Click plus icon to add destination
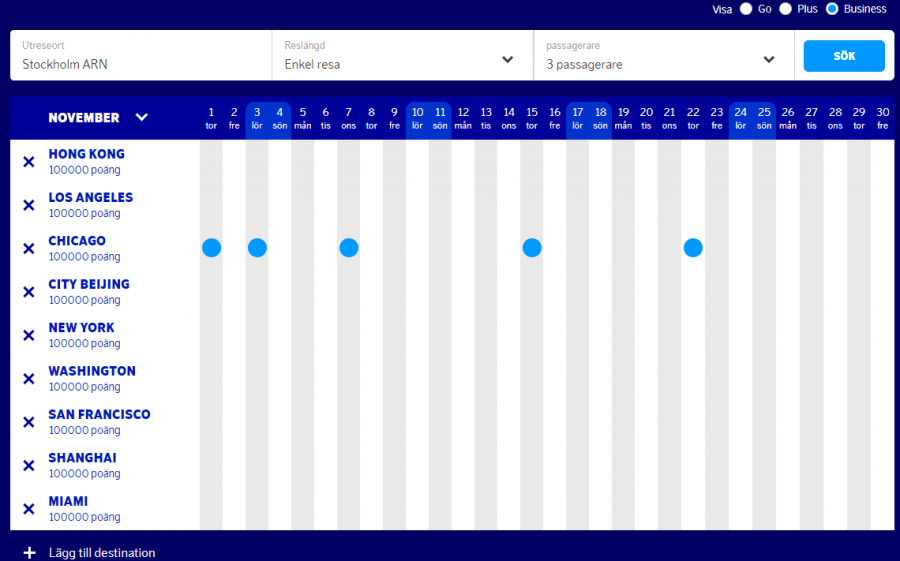 [29, 553]
